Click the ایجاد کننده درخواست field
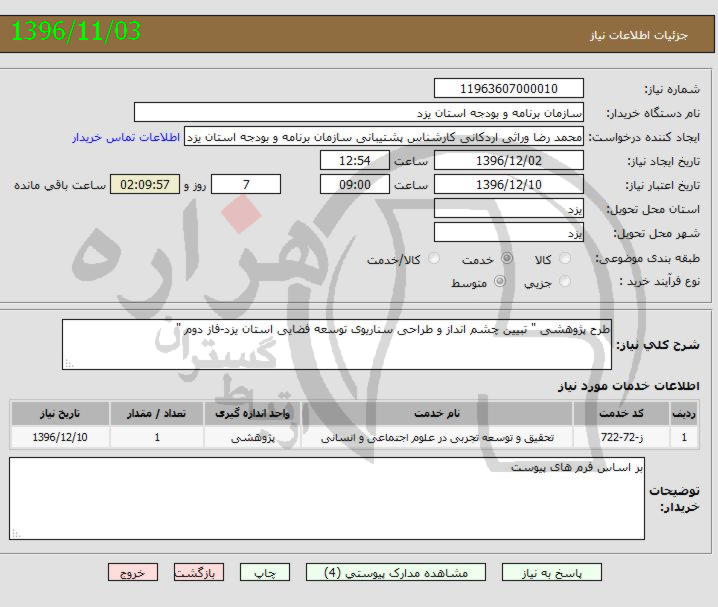Screen dimensions: 718x607 tap(384, 137)
